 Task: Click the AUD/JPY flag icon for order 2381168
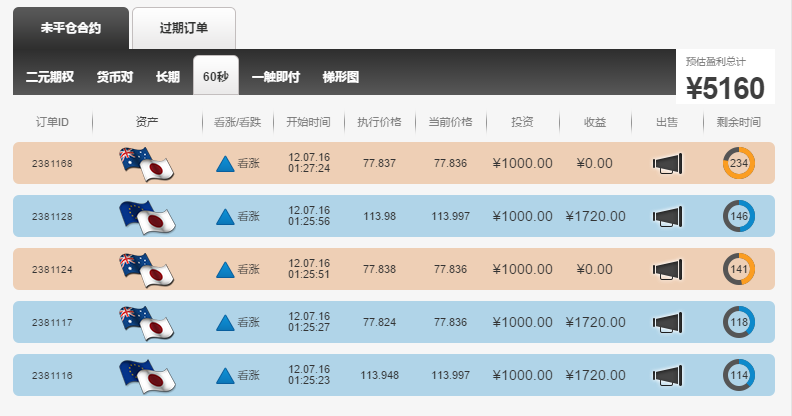146,164
